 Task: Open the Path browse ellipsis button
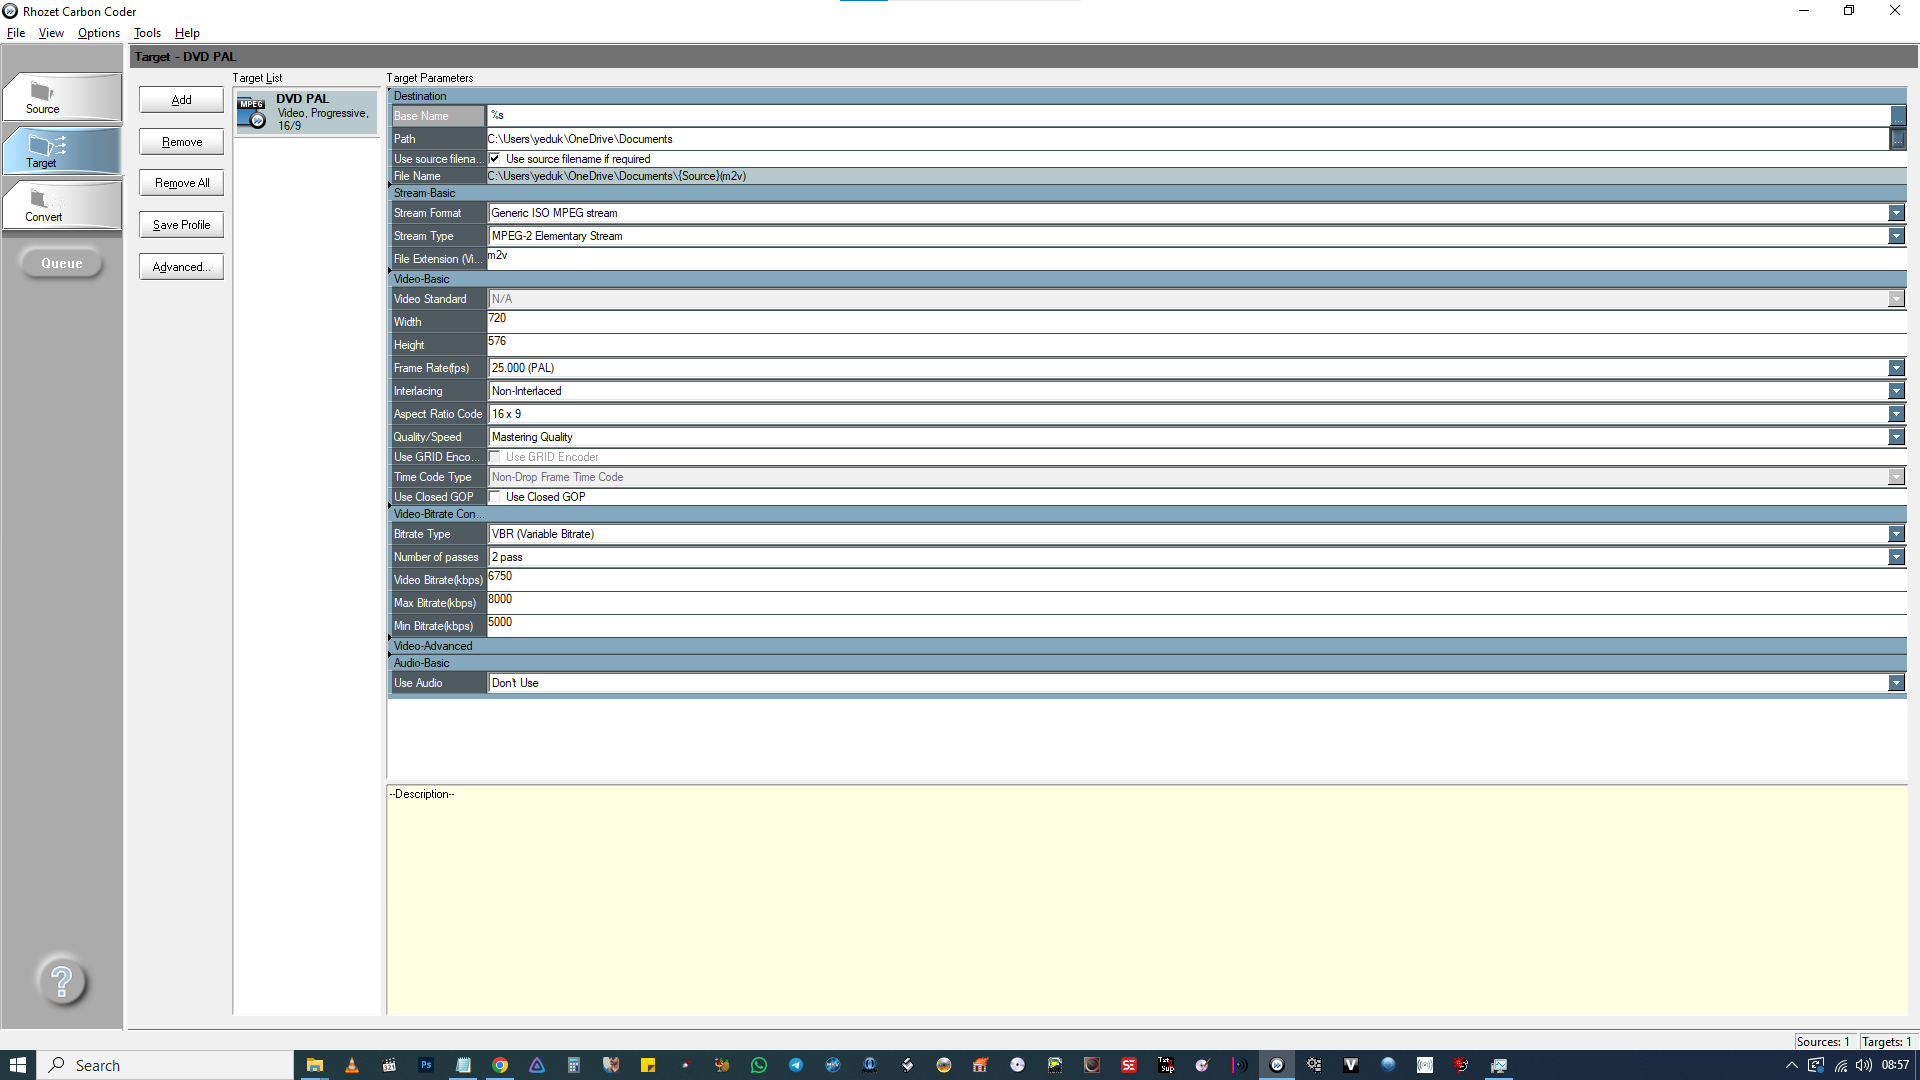coord(1898,139)
